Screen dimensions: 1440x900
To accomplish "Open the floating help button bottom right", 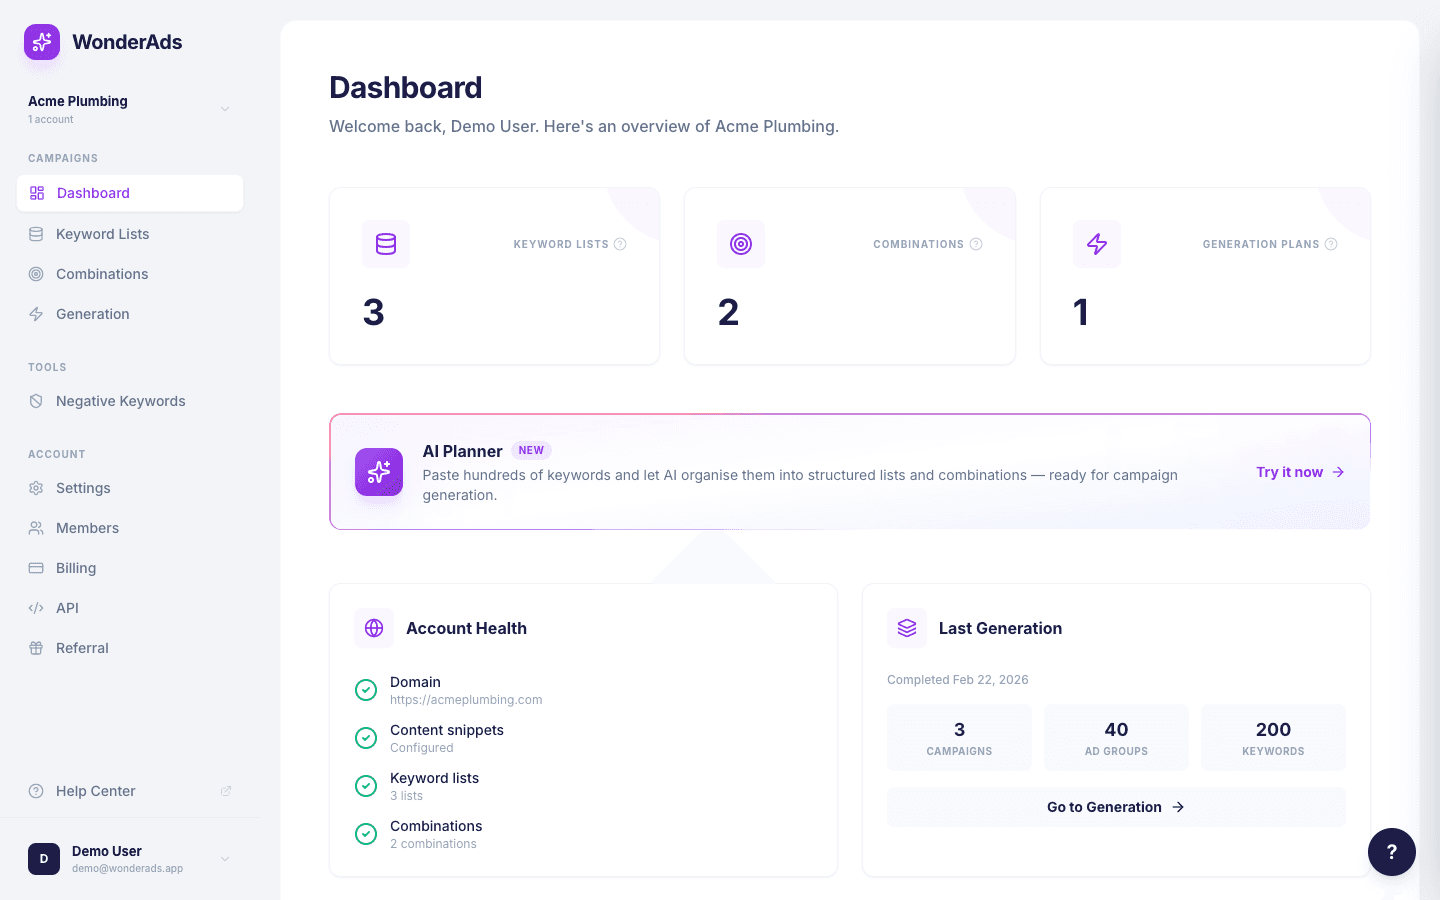I will click(x=1392, y=851).
